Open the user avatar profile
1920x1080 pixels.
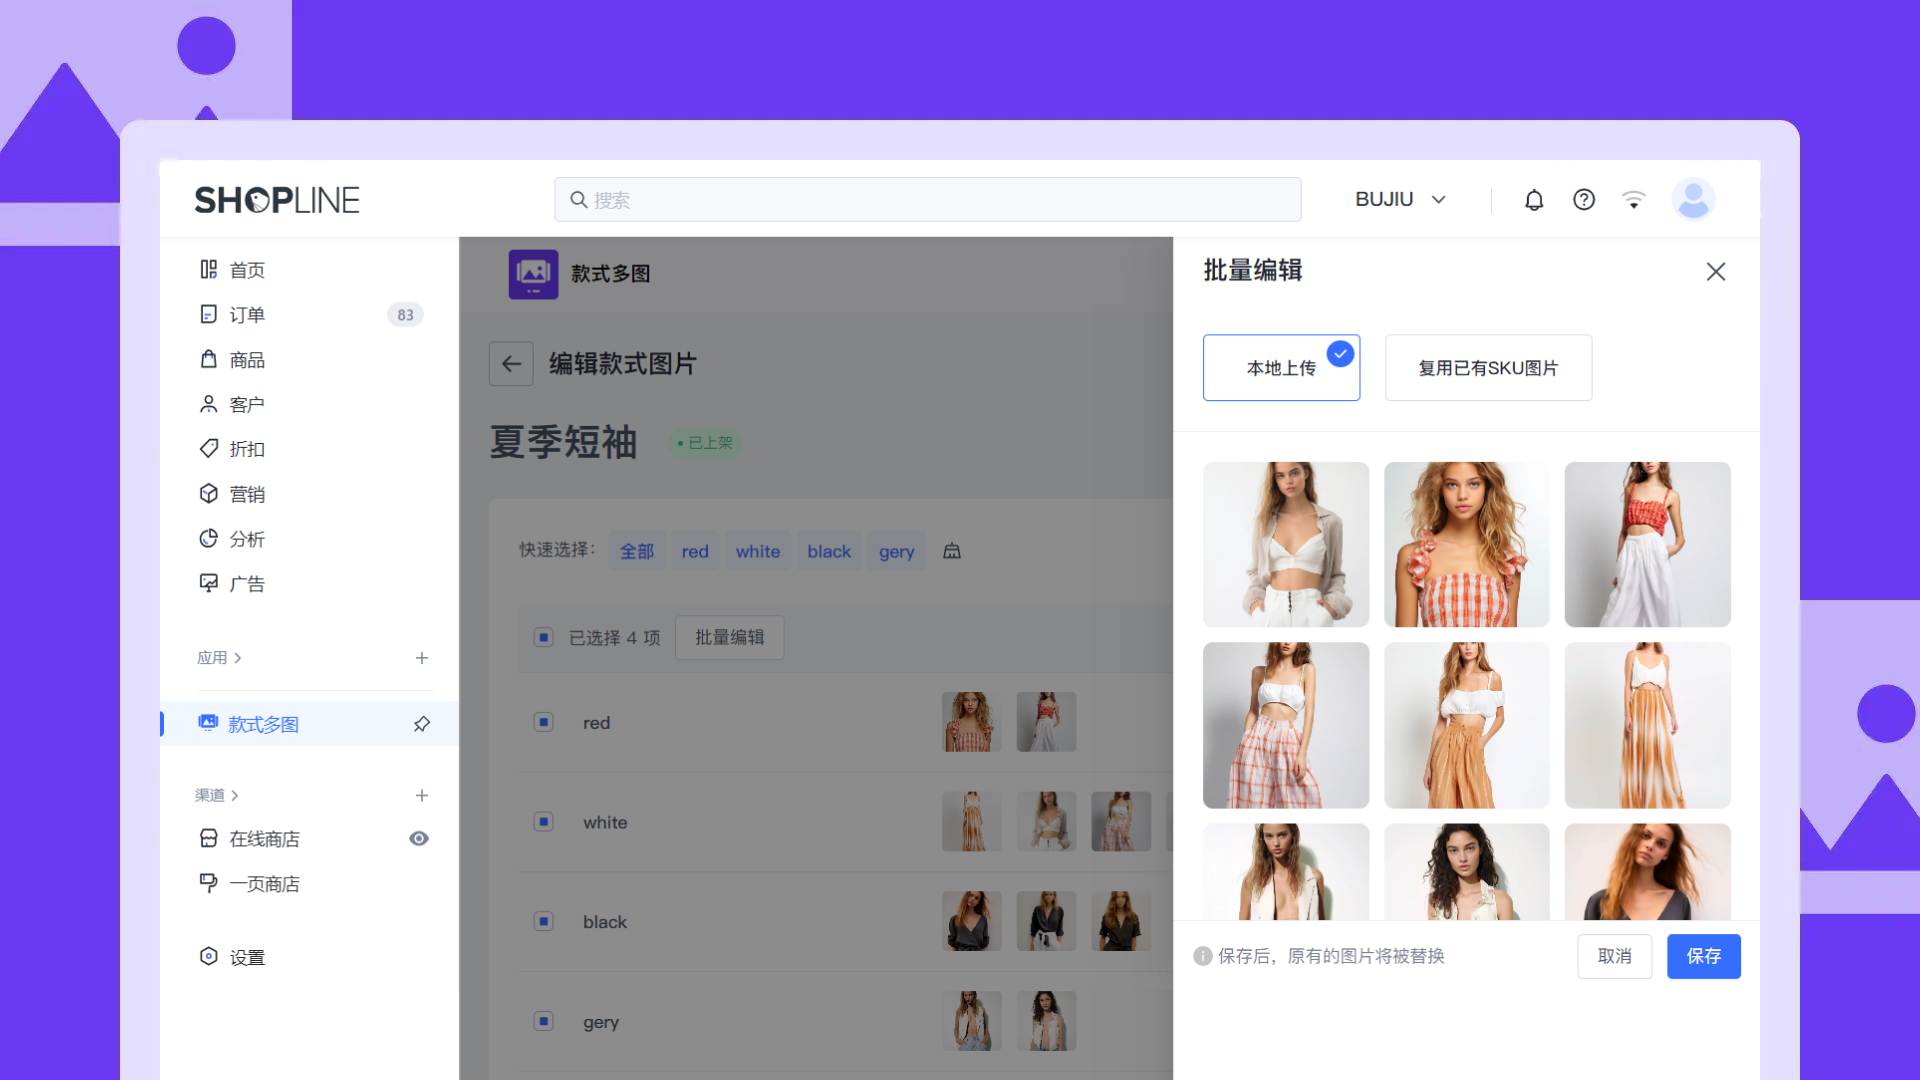click(x=1693, y=199)
